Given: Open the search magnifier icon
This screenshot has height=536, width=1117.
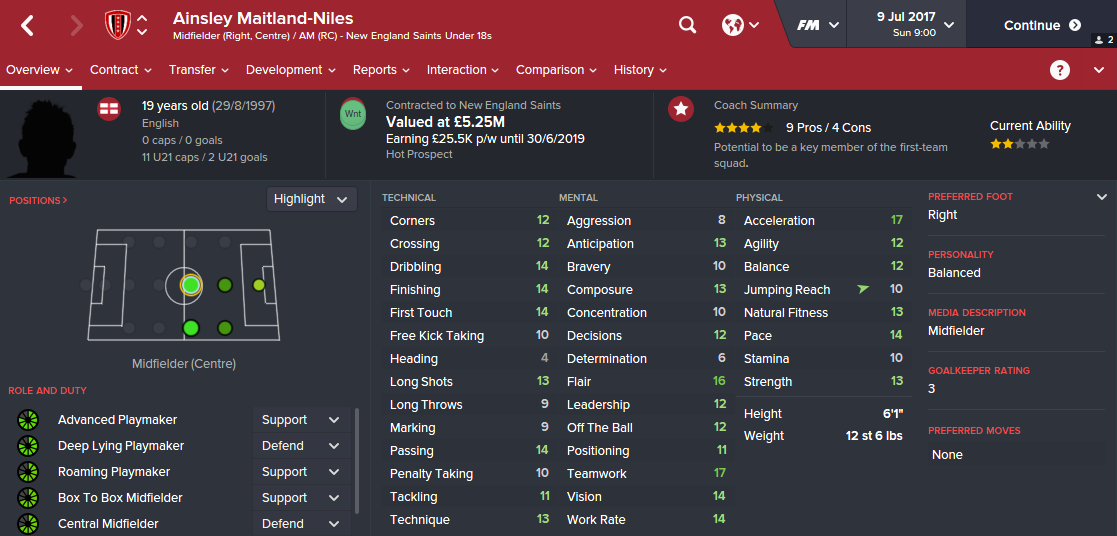Looking at the screenshot, I should coord(687,25).
